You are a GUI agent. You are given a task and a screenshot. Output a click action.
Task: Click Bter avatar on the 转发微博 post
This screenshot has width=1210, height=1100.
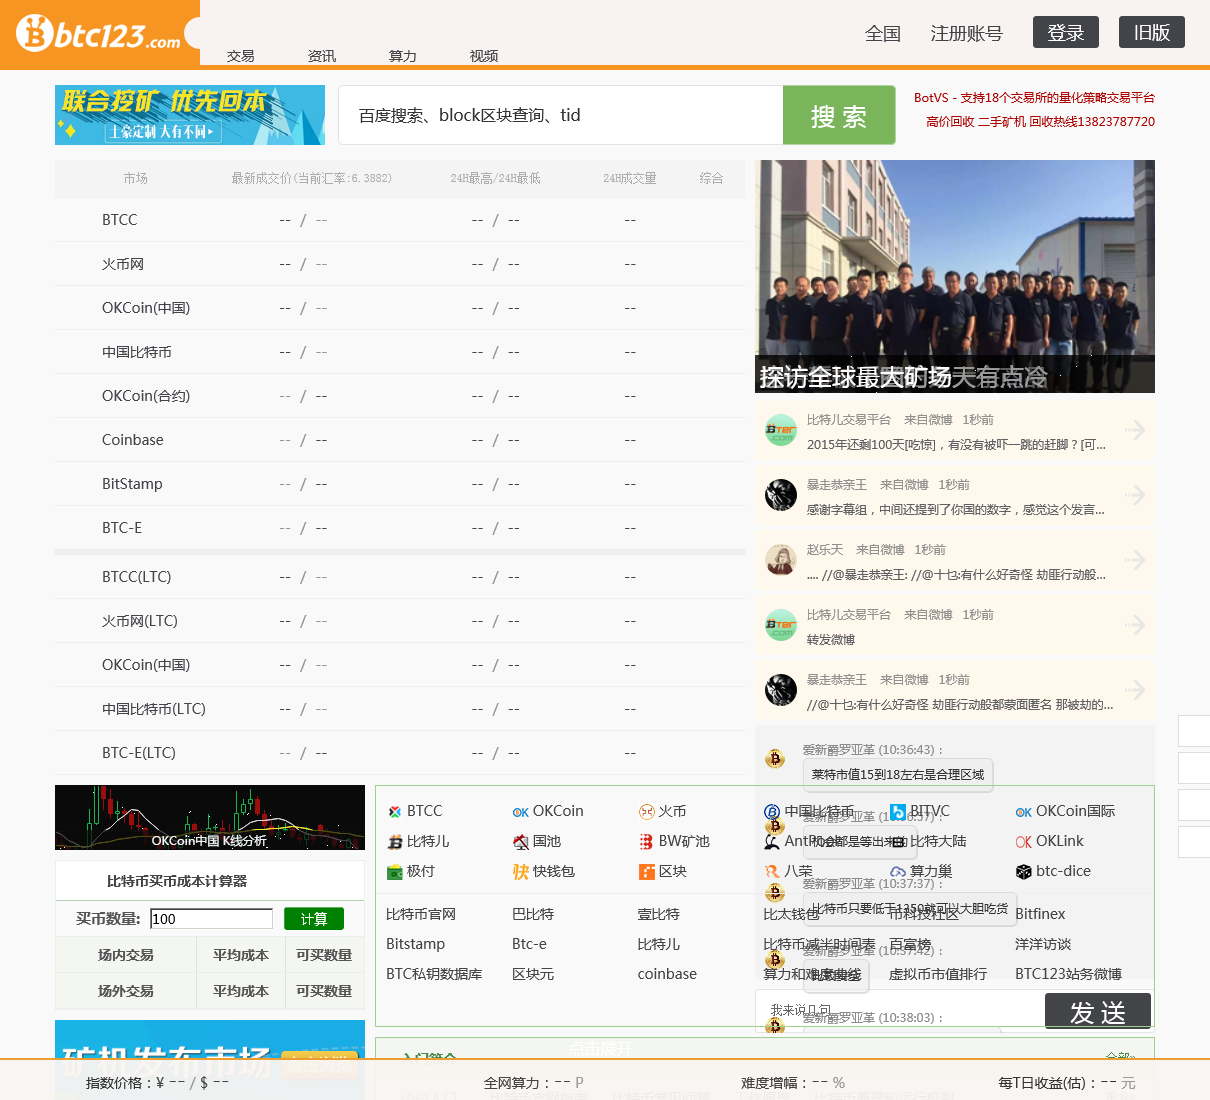click(x=781, y=625)
